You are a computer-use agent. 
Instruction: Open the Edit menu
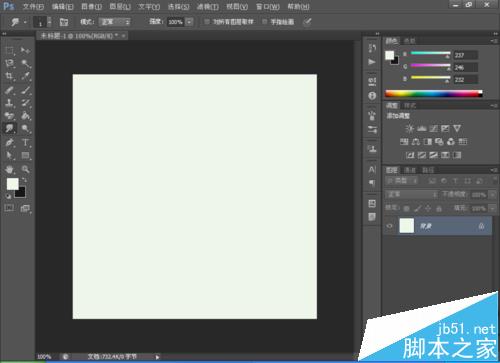tap(63, 7)
